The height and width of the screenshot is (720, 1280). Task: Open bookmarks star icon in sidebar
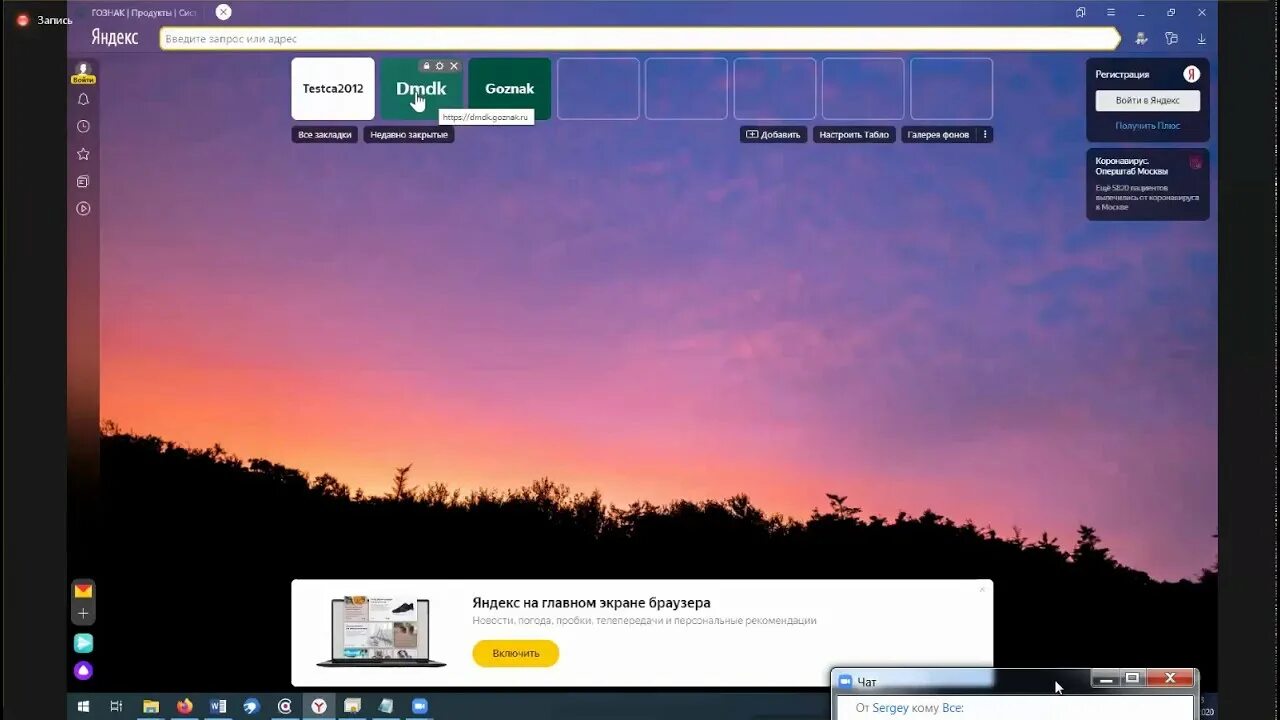coord(83,154)
